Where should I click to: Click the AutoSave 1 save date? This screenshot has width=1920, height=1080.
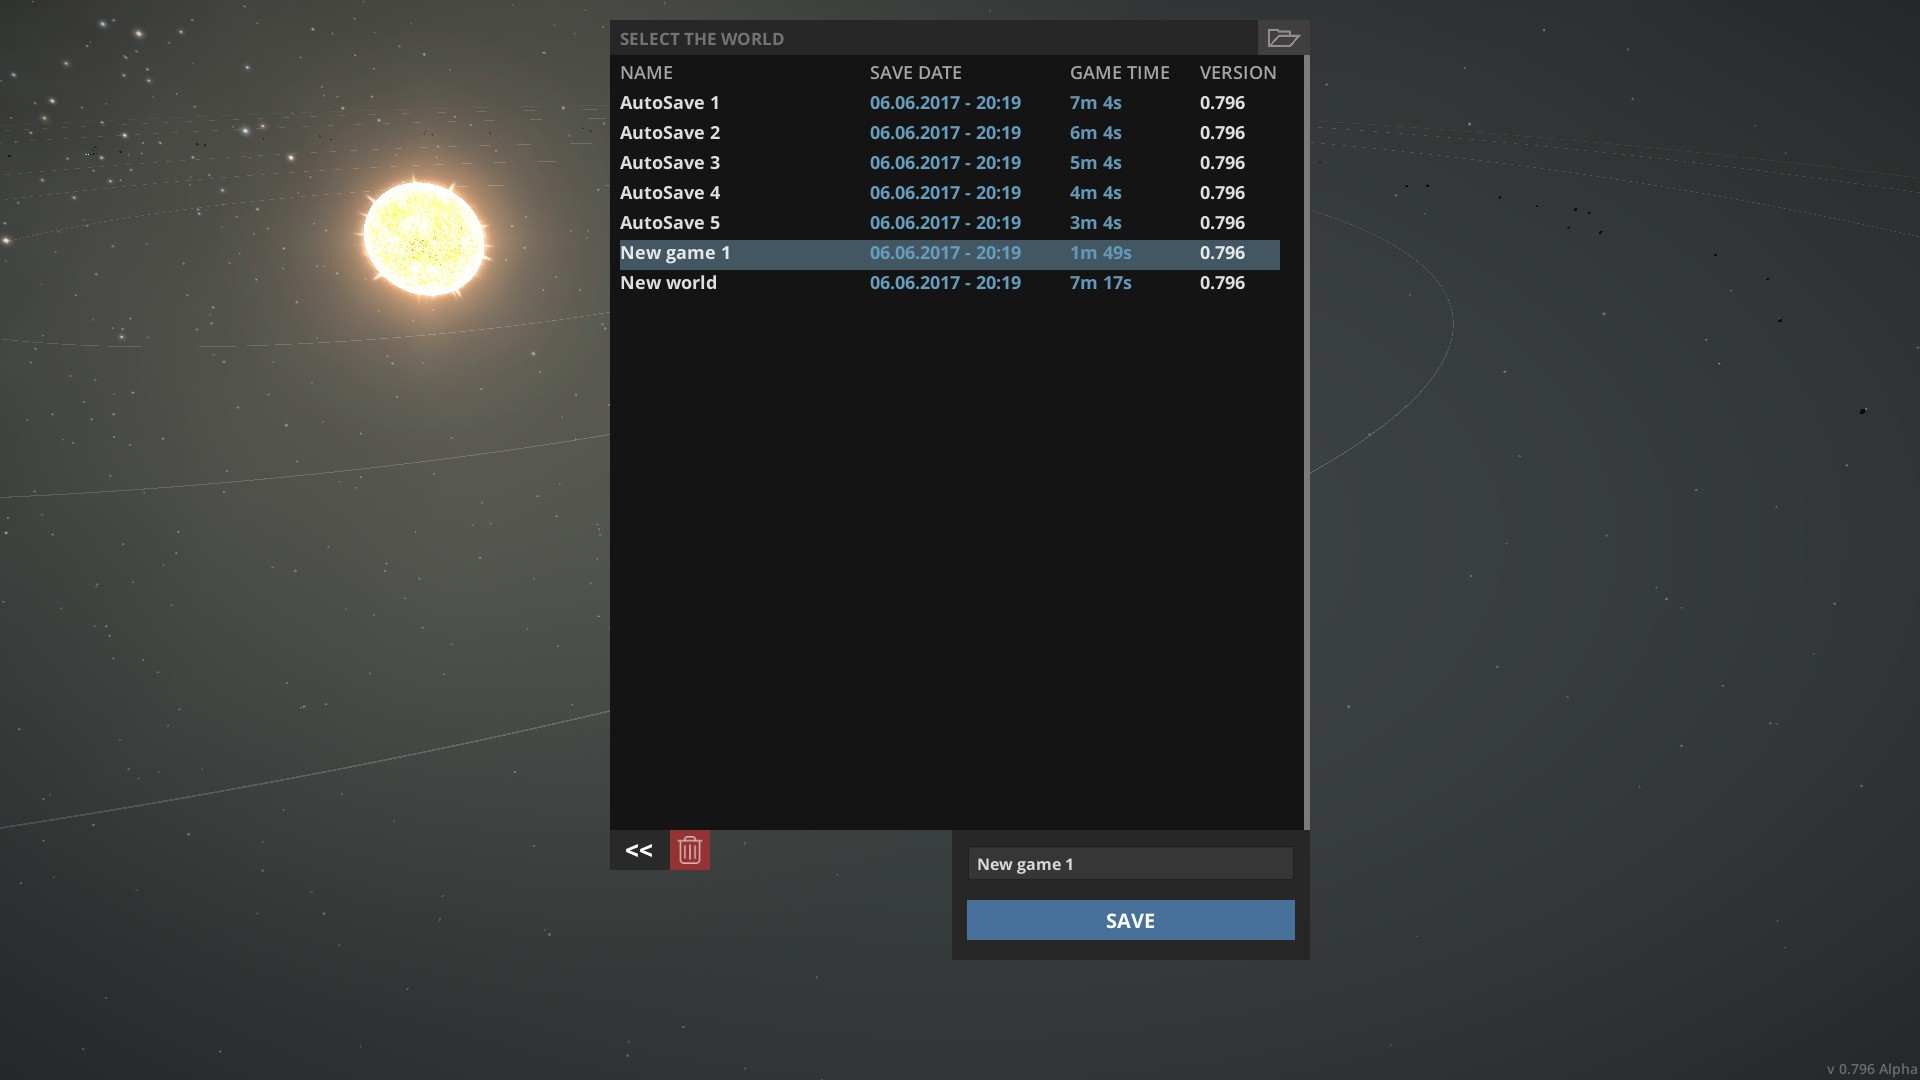tap(945, 103)
